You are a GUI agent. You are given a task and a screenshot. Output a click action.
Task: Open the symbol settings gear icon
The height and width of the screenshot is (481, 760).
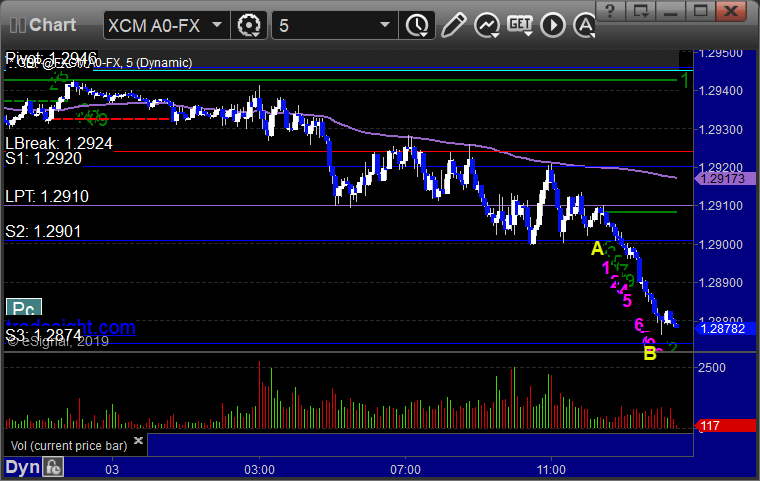tap(249, 25)
